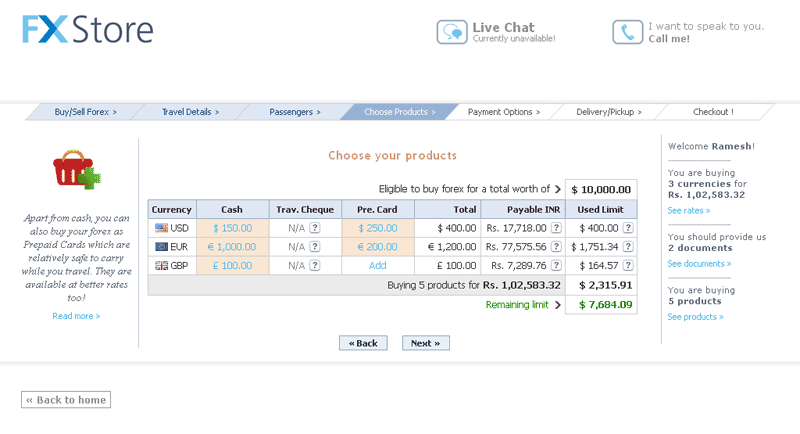Open Read more about prepaid cards
Viewport: 800px width, 434px height.
pos(76,316)
